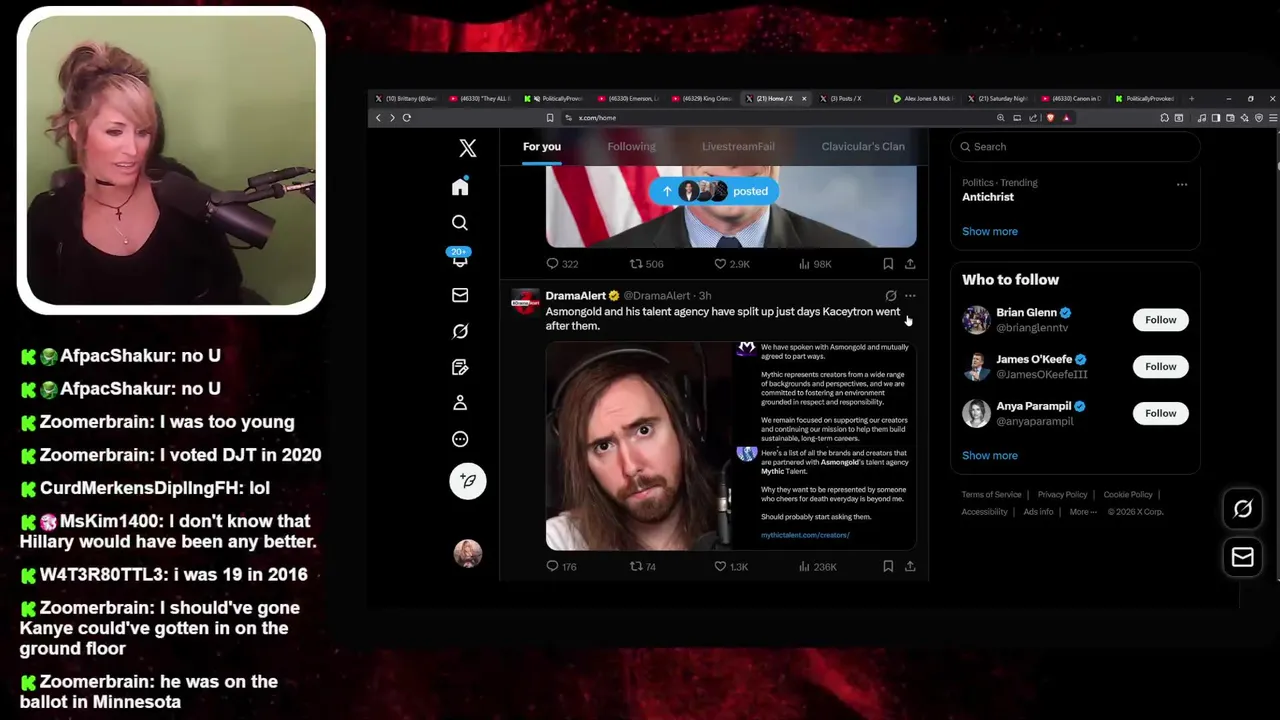Viewport: 1280px width, 720px height.
Task: Compose a new post with feather button
Action: (x=467, y=481)
